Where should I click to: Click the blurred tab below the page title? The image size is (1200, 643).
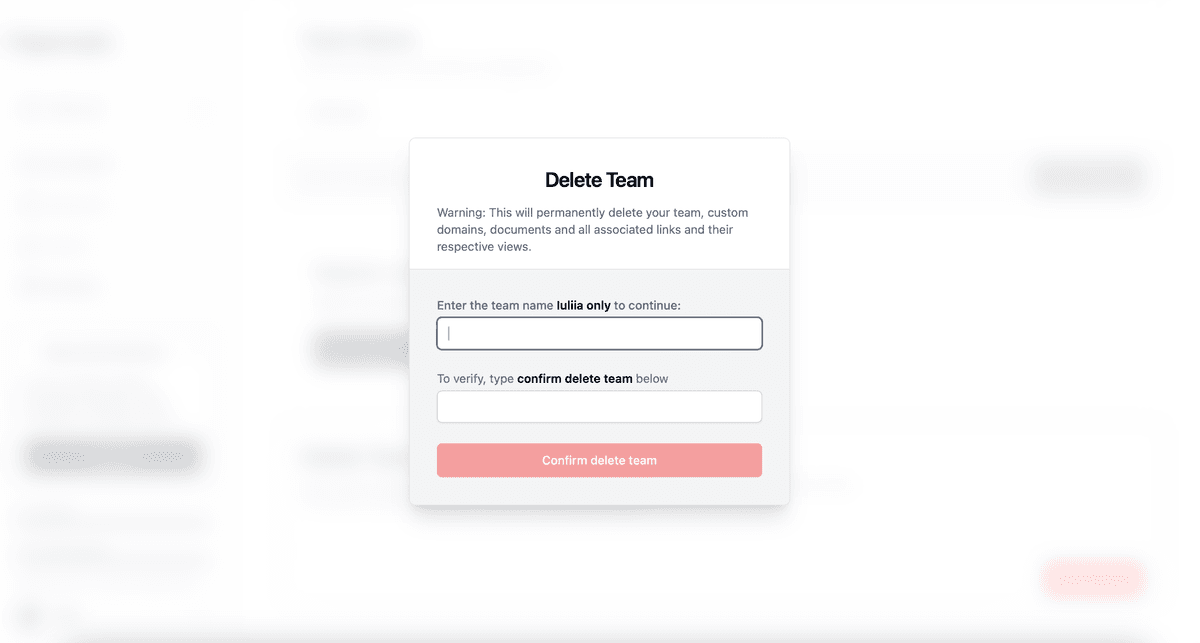click(336, 112)
